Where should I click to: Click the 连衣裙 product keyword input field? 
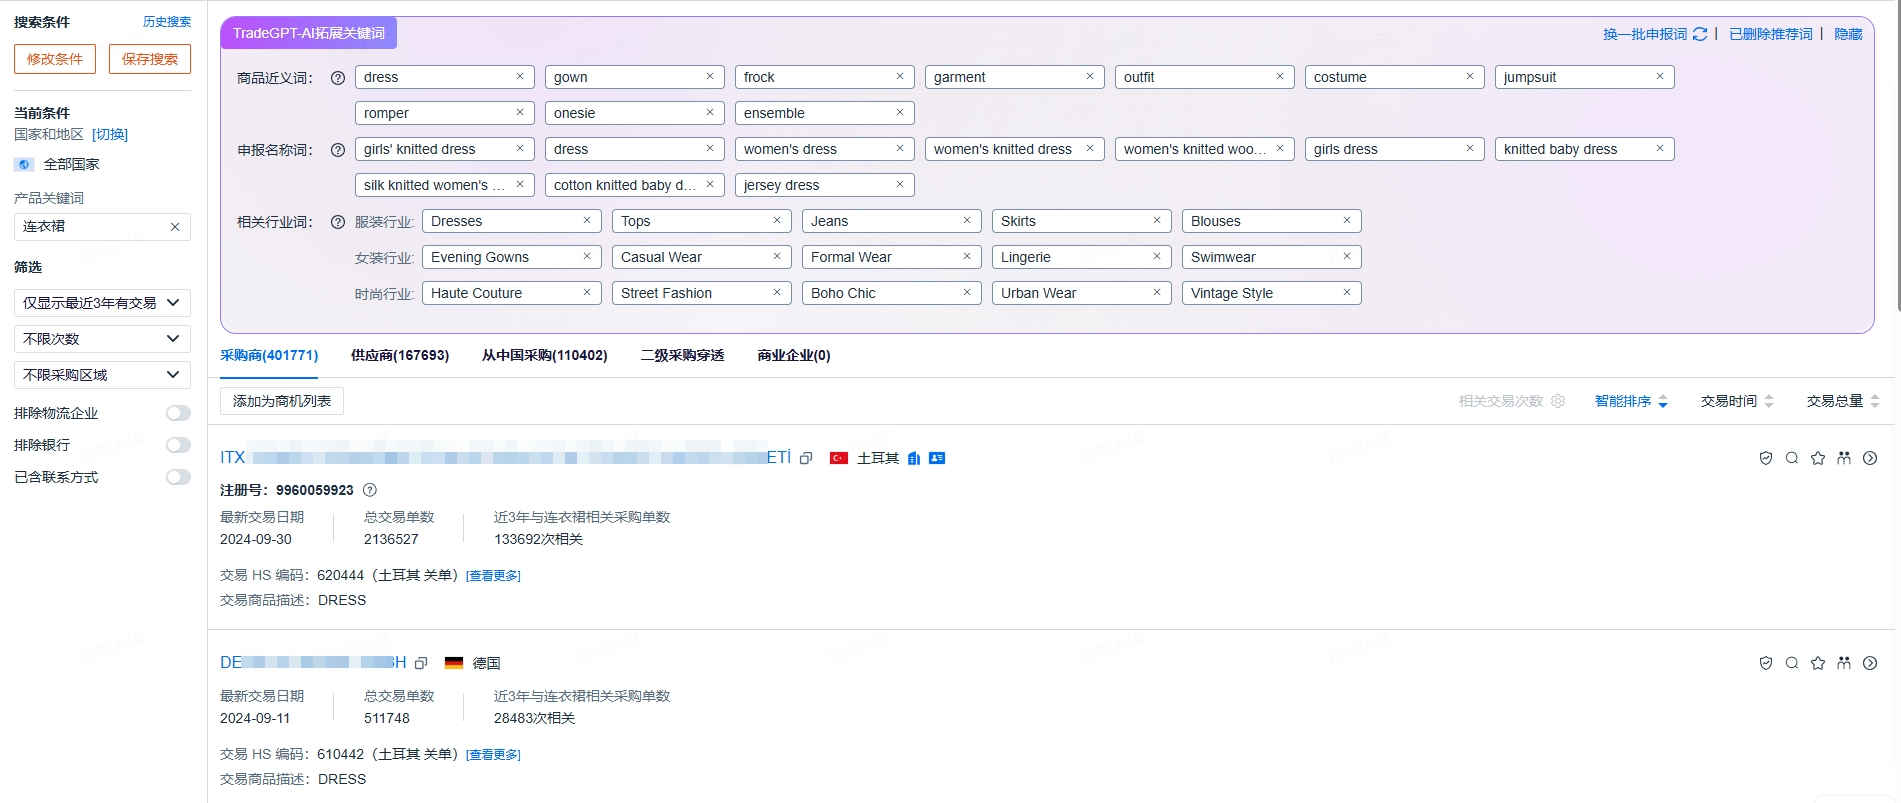tap(92, 227)
